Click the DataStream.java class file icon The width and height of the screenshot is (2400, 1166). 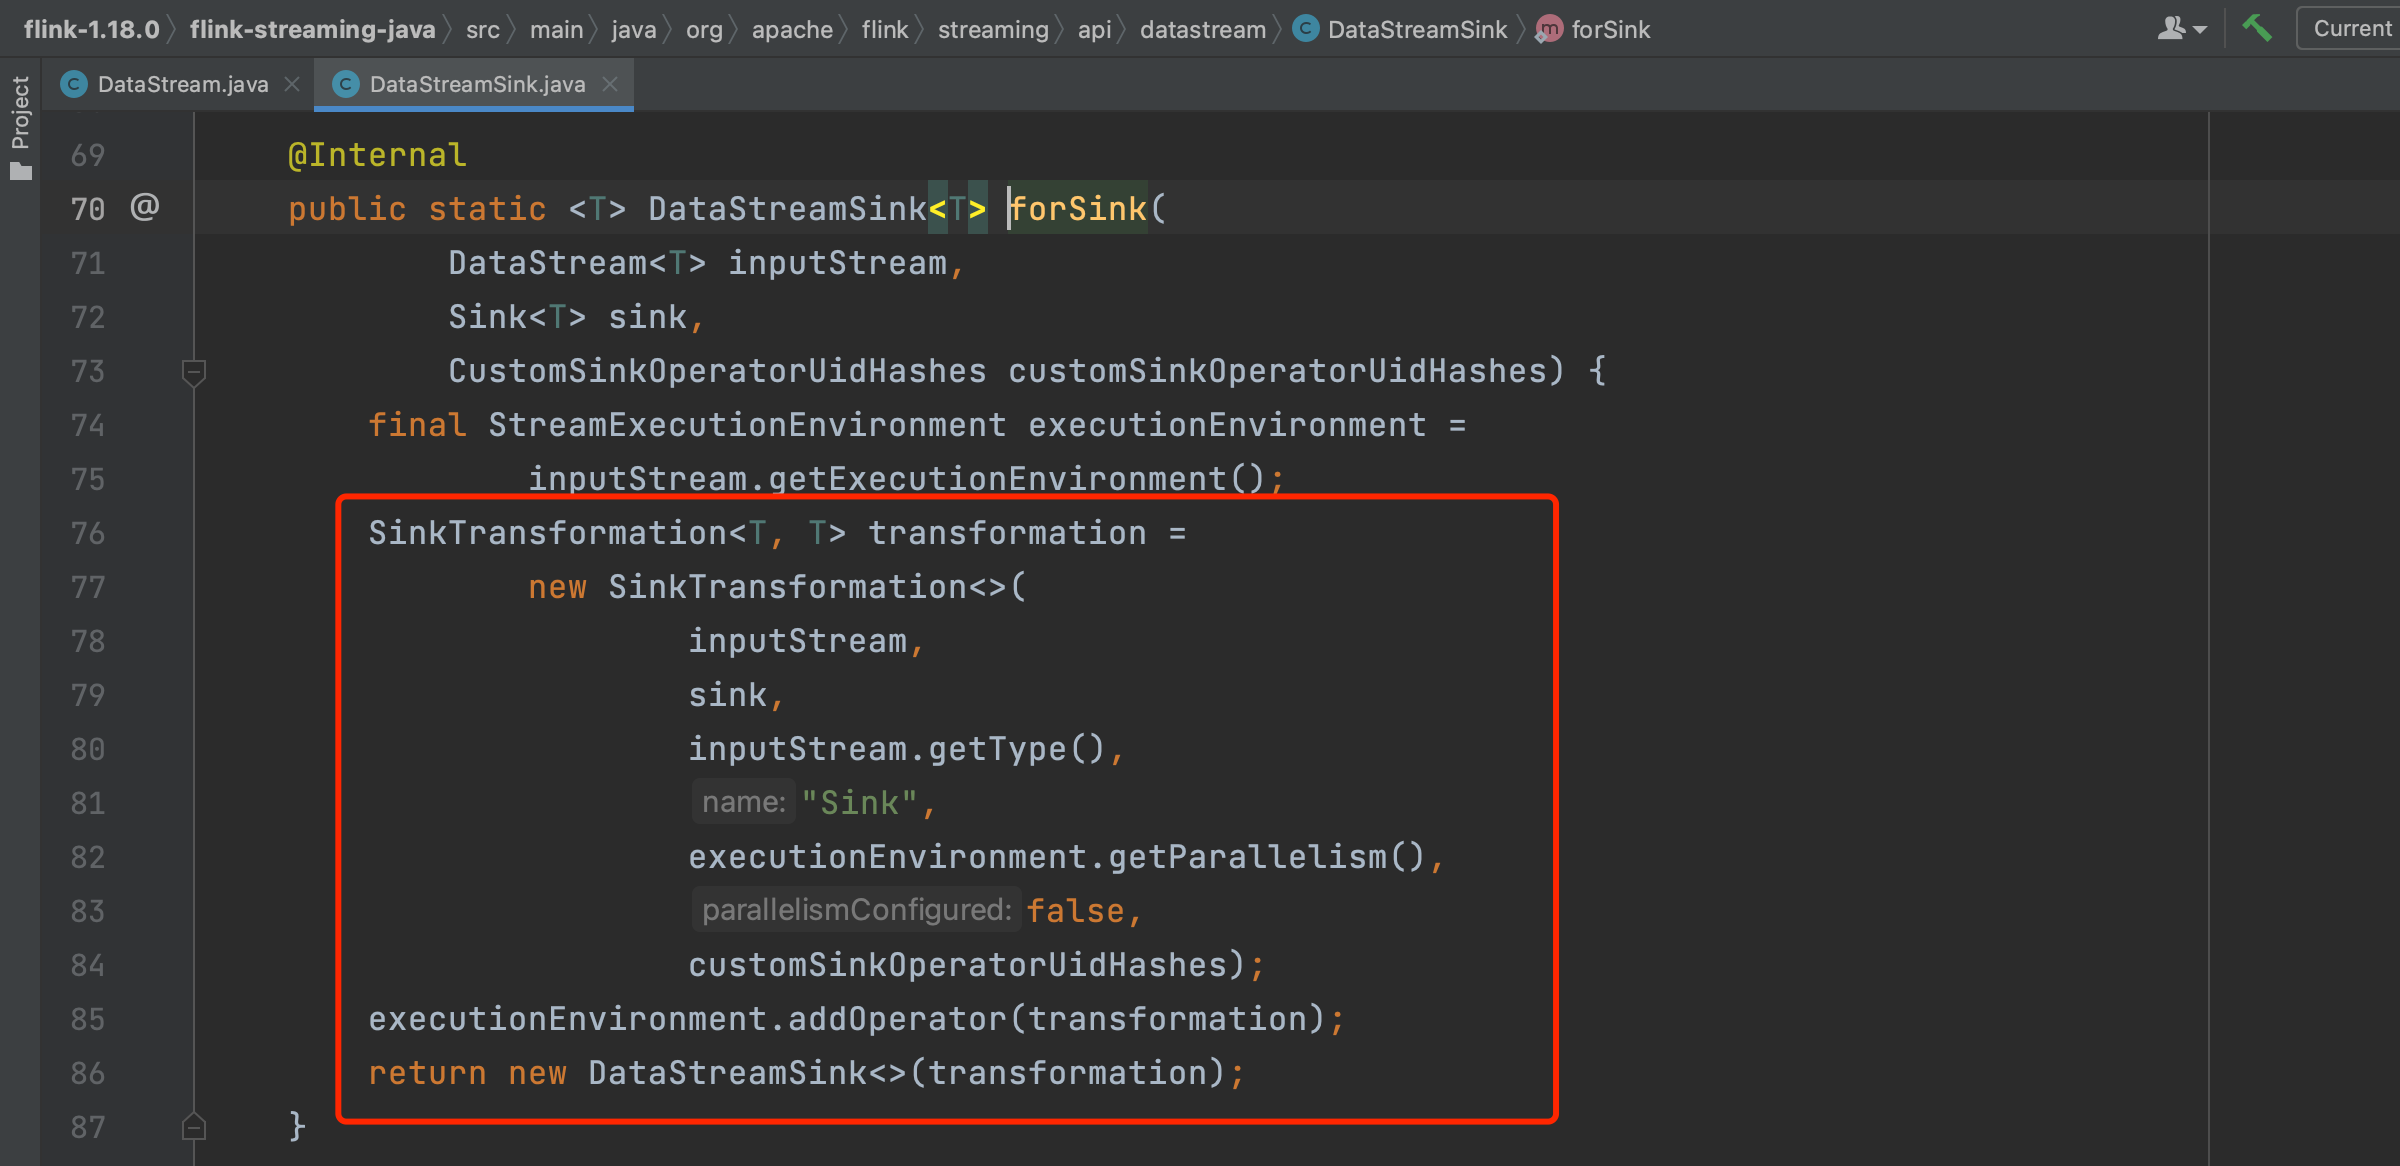click(x=74, y=85)
